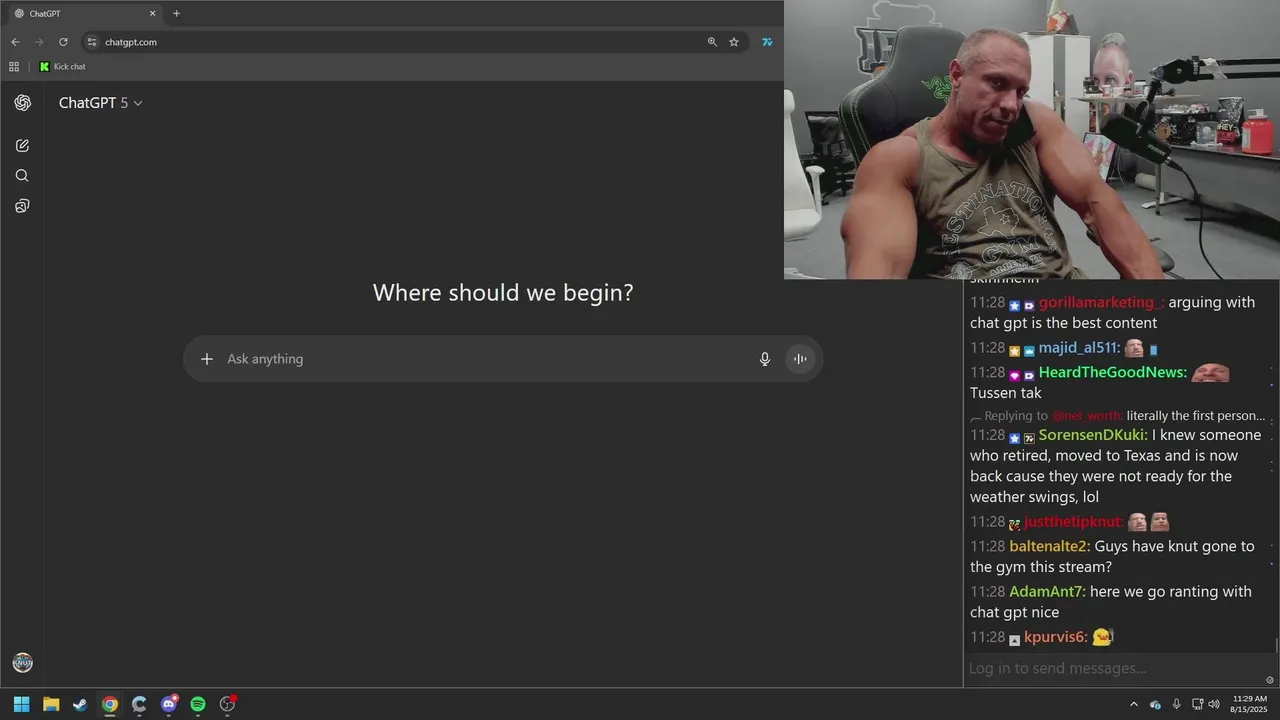The height and width of the screenshot is (720, 1280).
Task: Open justthetipknut username in chat
Action: click(x=1074, y=522)
